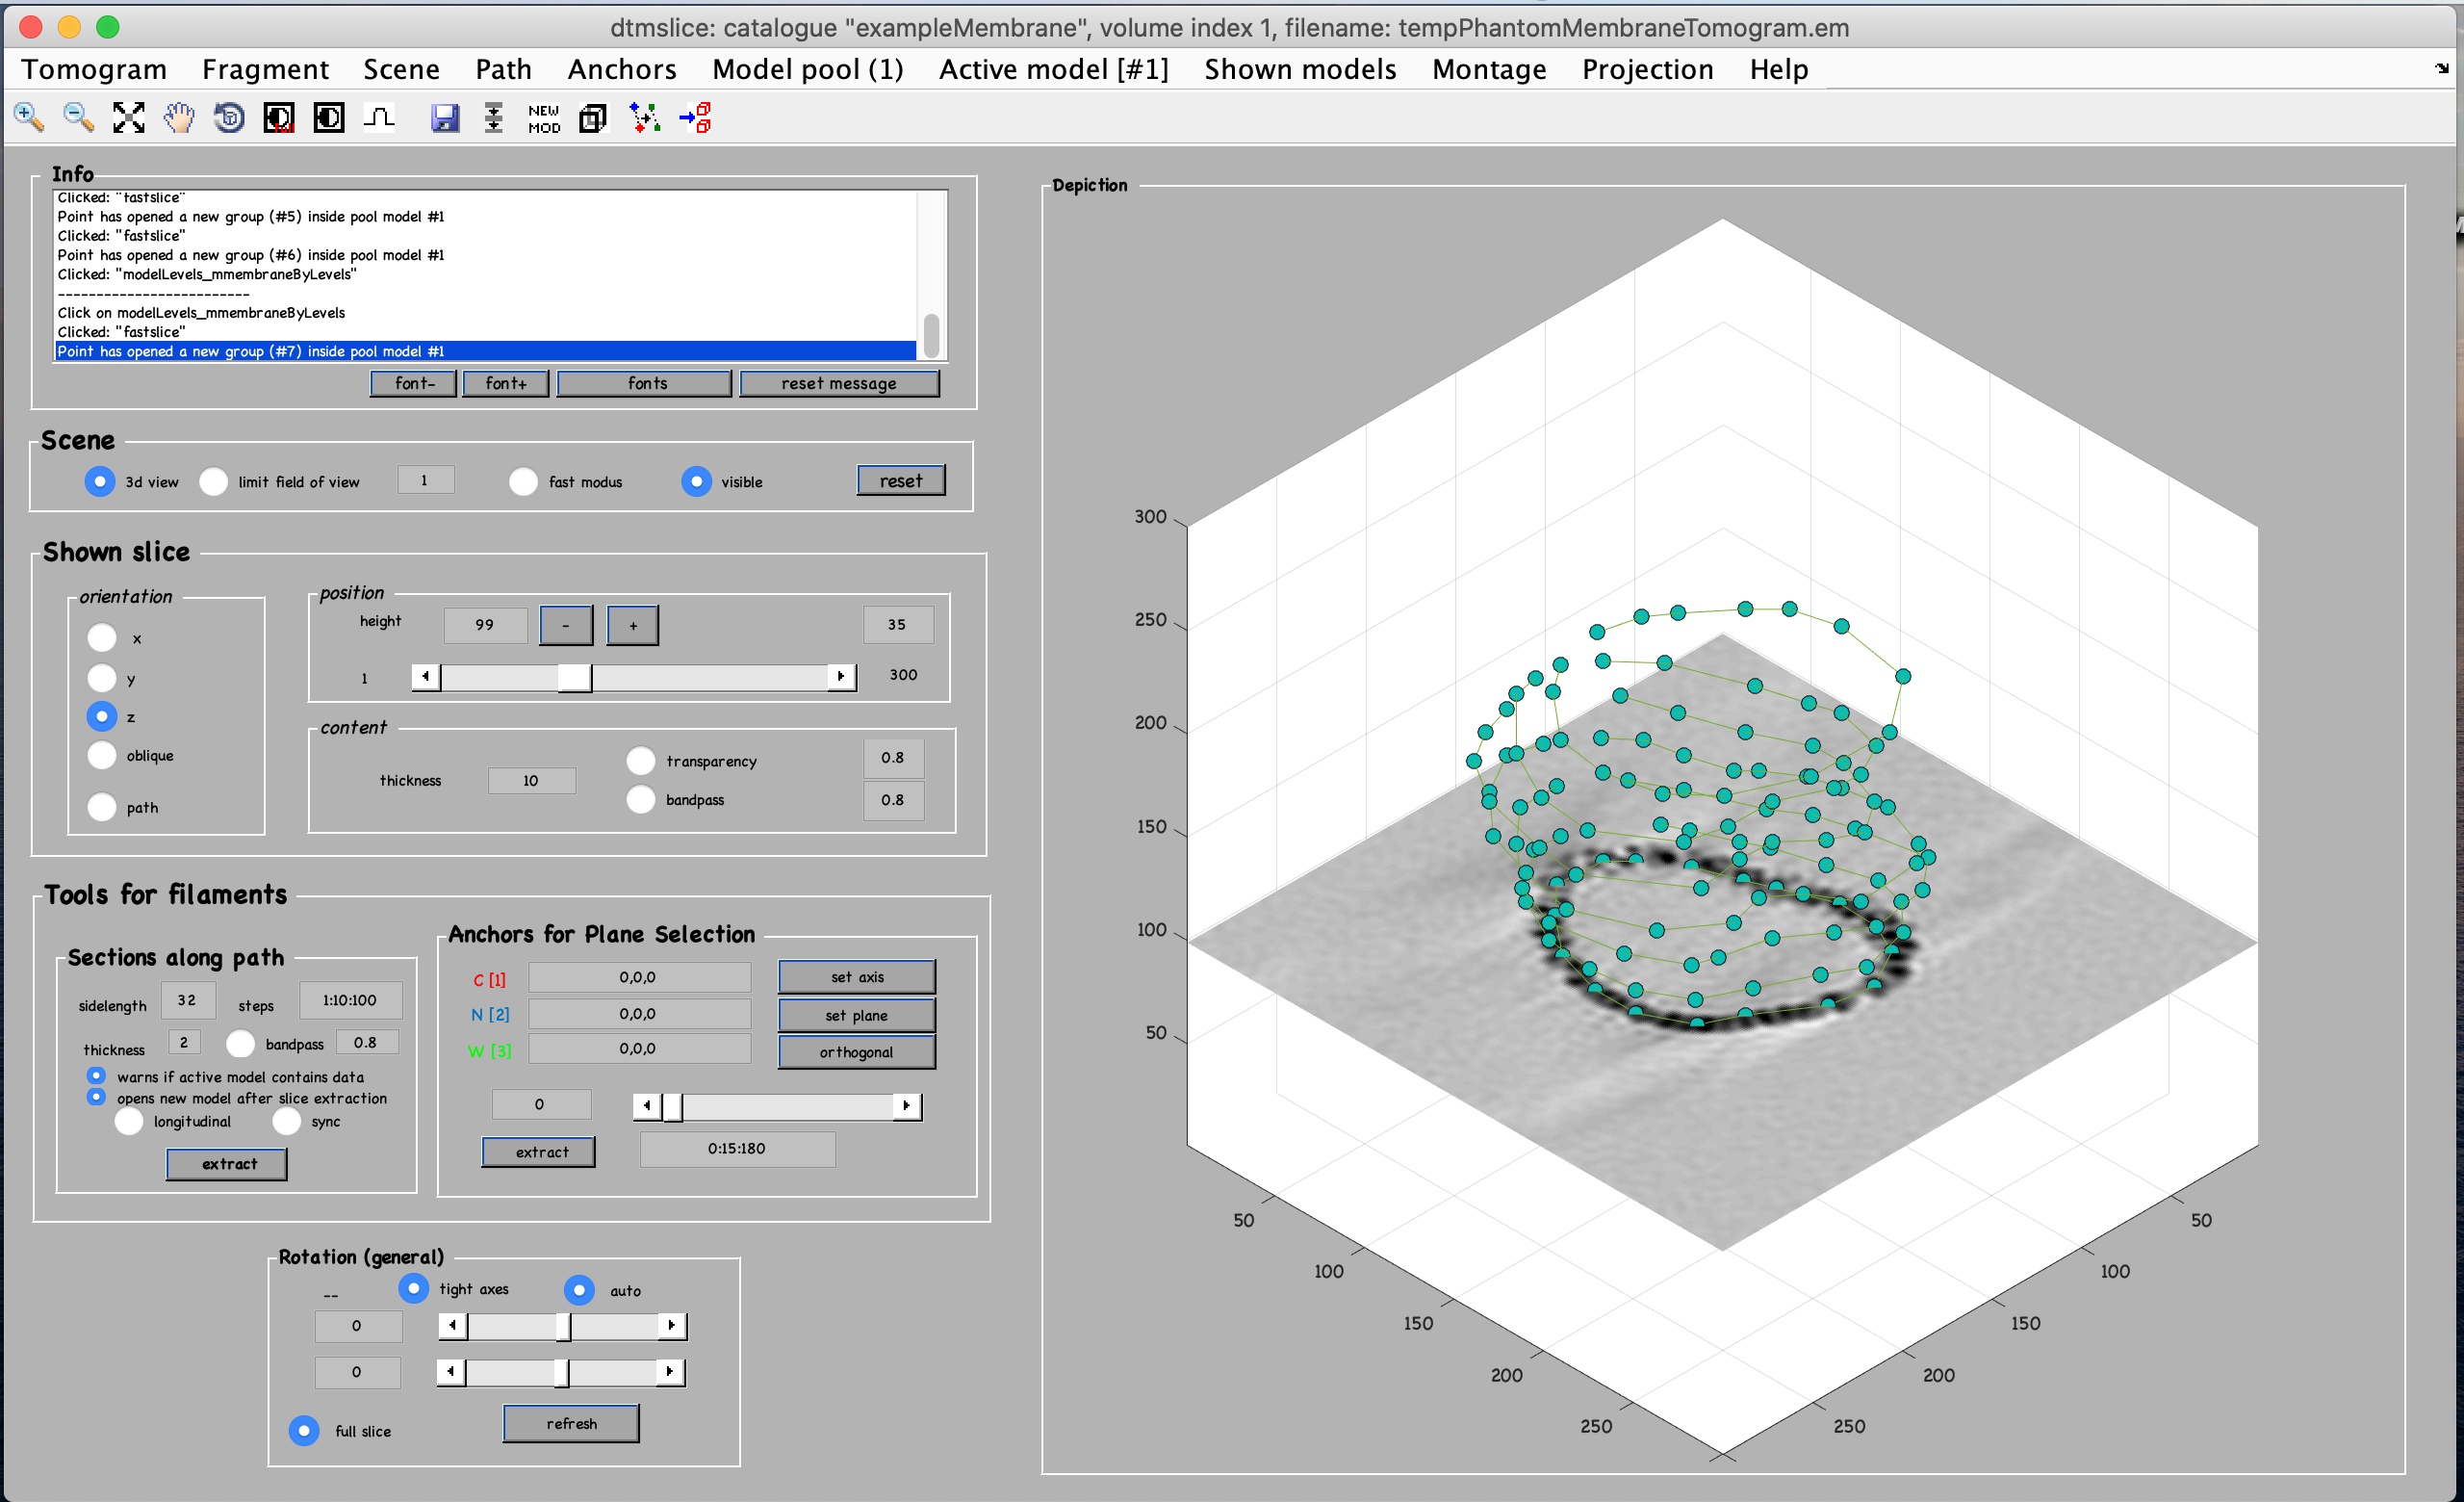Decrease info font with font- button
This screenshot has width=2464, height=1502.
click(x=414, y=383)
